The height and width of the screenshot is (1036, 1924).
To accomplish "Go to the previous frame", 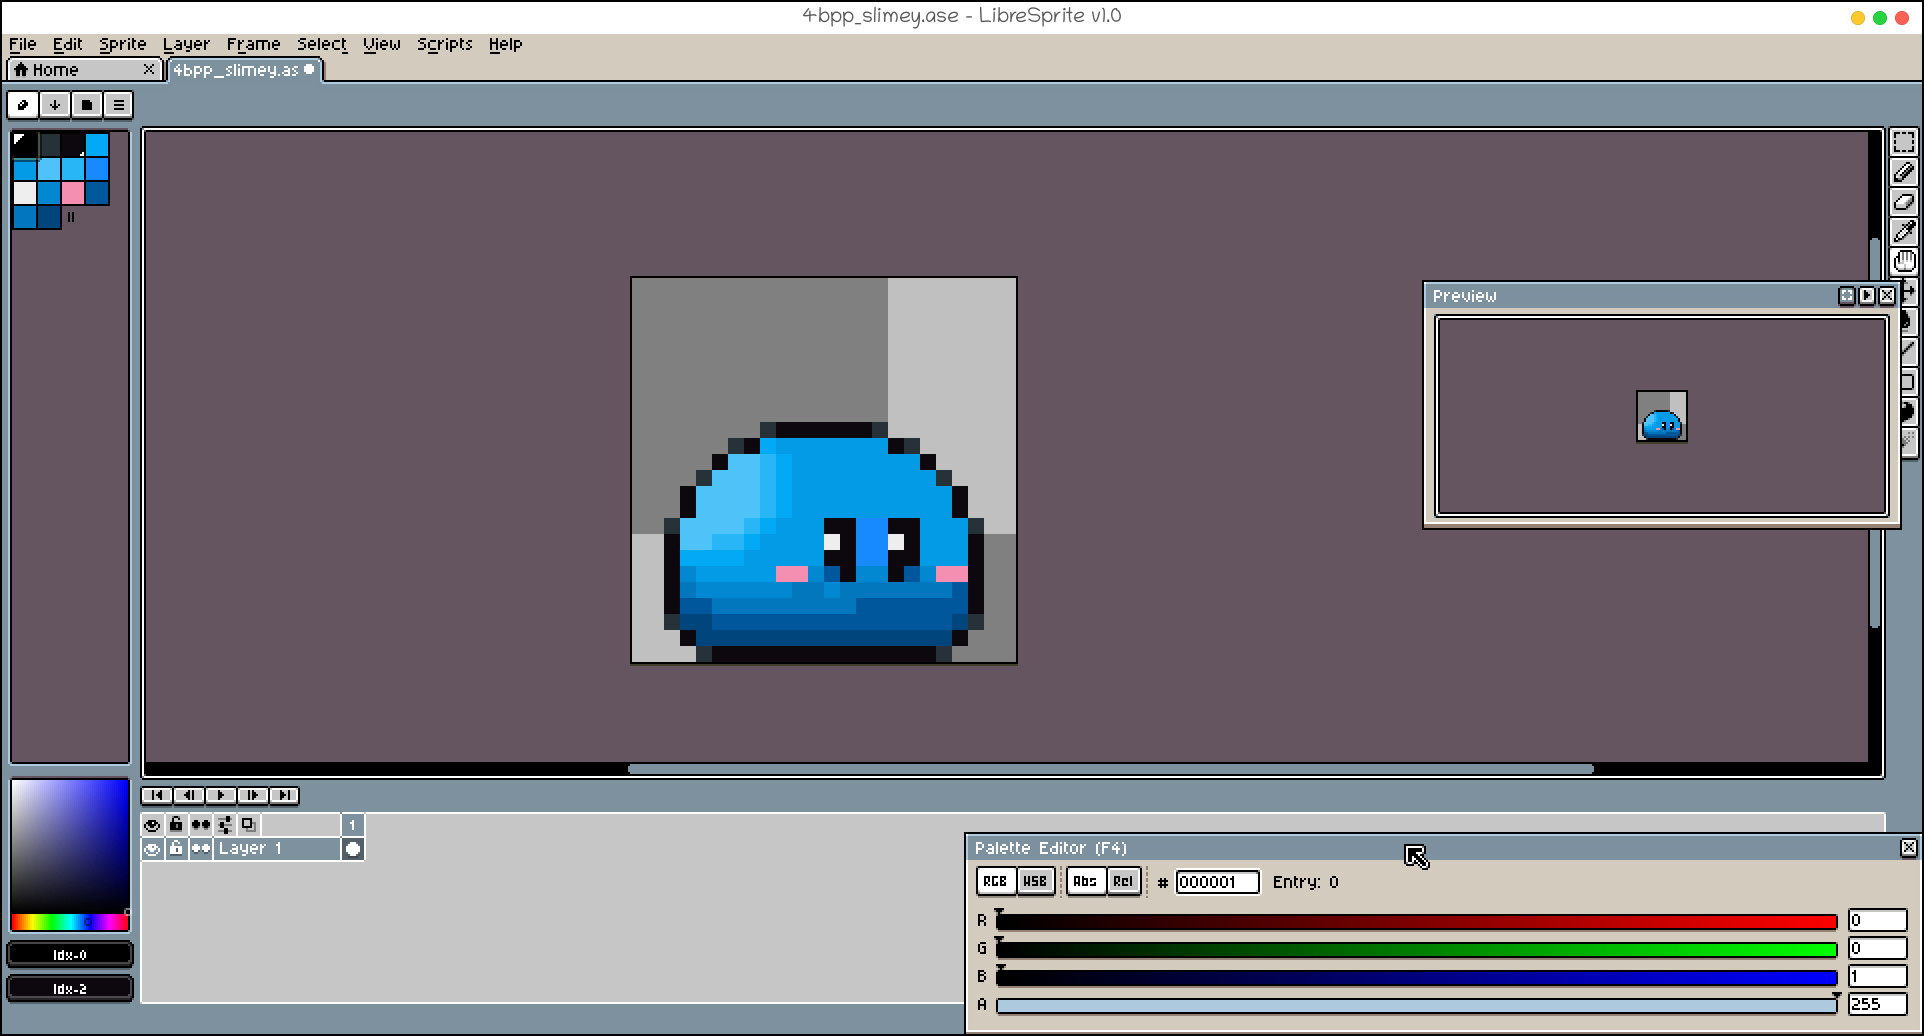I will (189, 795).
